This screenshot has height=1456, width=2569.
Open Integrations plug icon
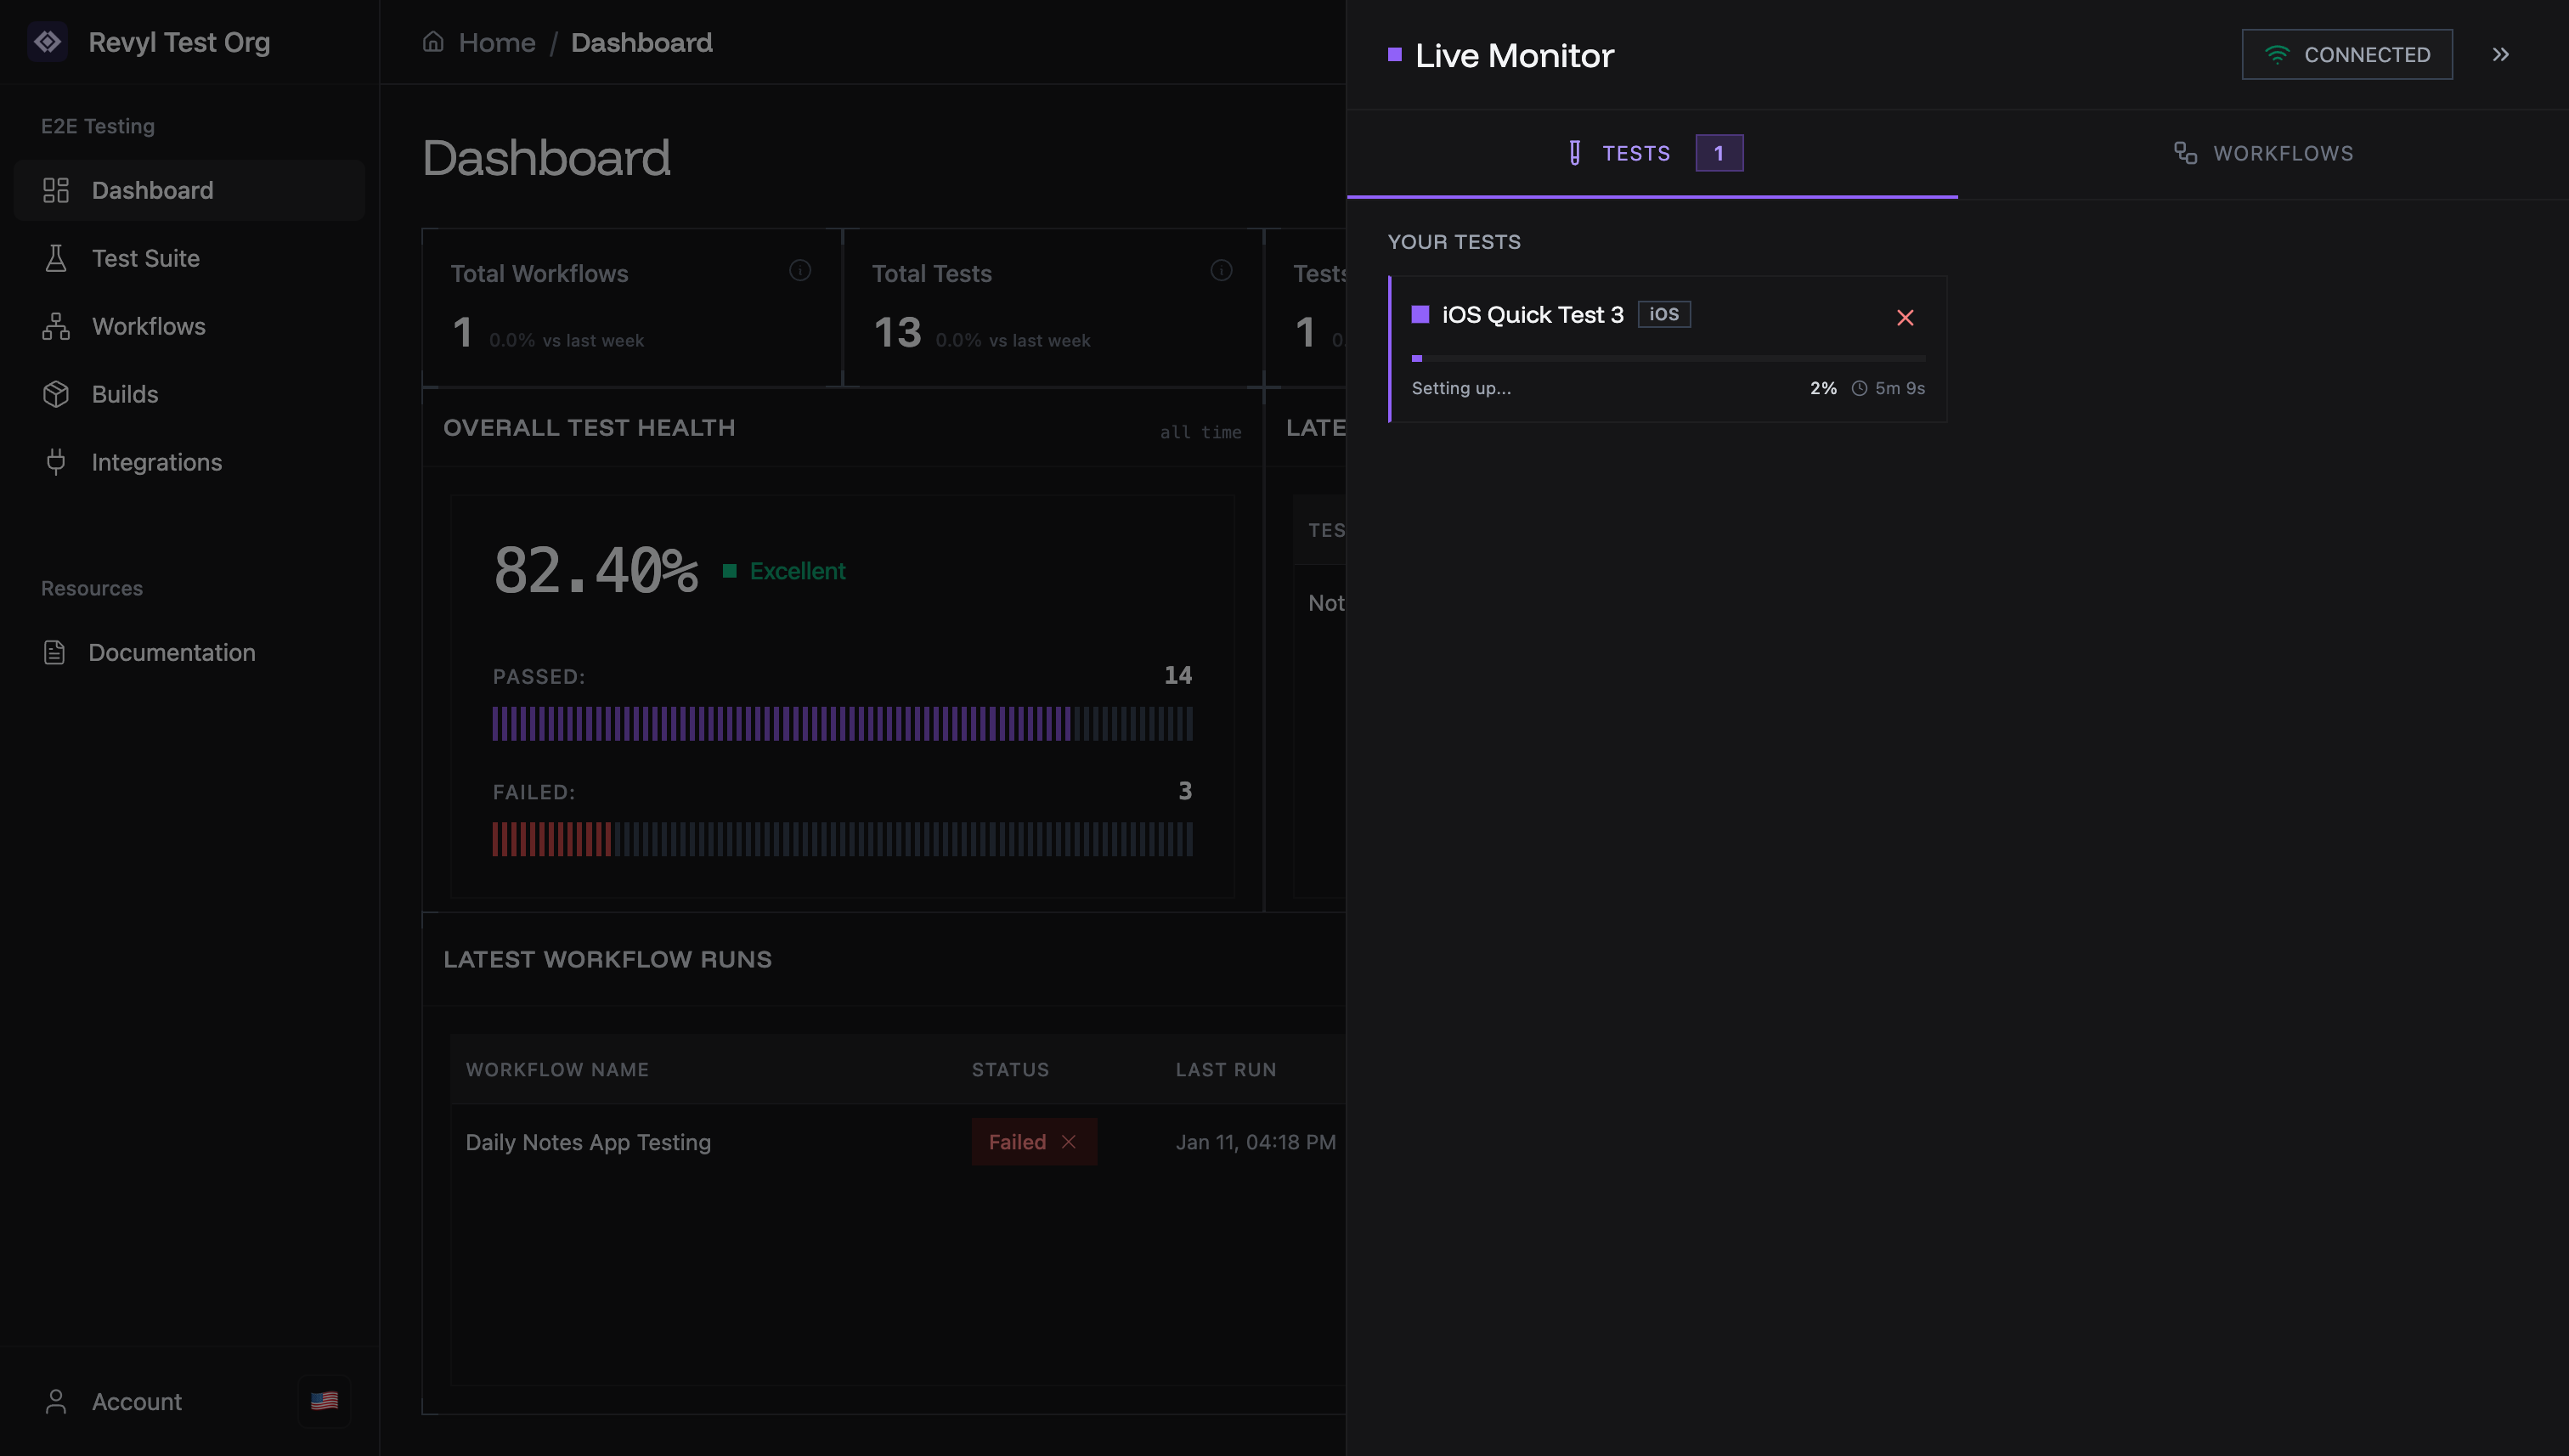tap(56, 462)
